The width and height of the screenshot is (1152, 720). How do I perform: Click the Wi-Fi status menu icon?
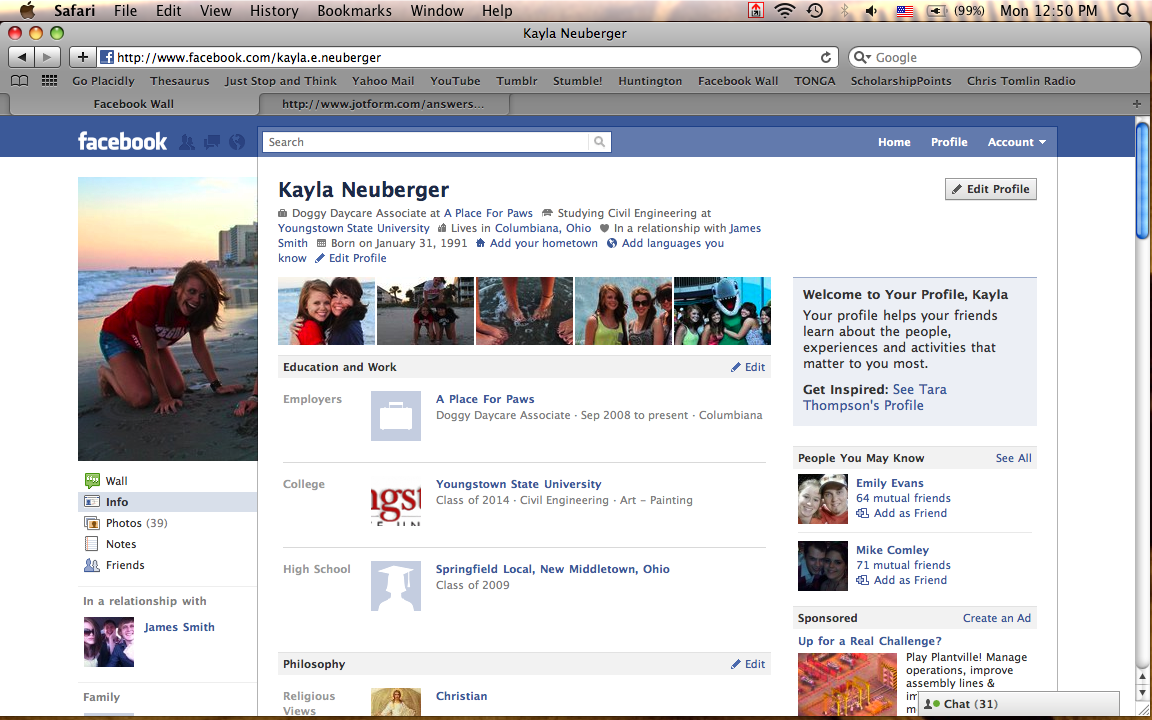pos(784,11)
